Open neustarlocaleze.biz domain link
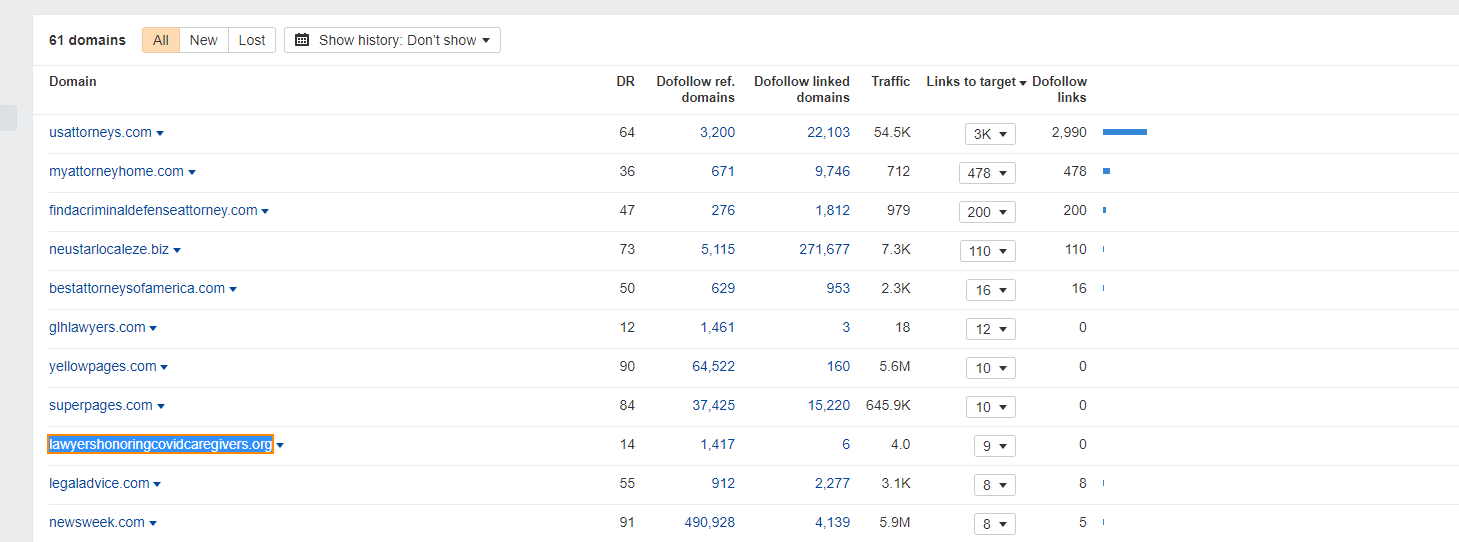The image size is (1459, 542). [109, 249]
